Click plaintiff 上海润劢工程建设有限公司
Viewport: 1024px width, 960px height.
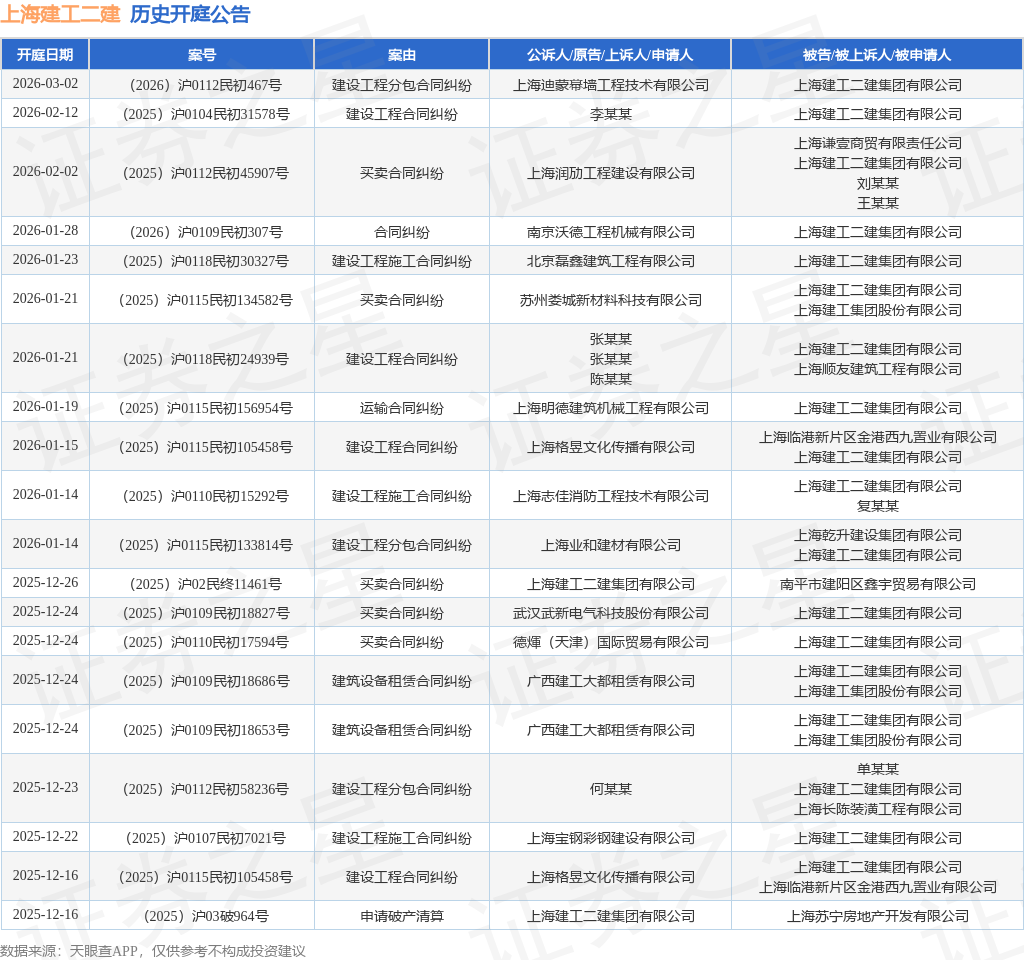611,172
